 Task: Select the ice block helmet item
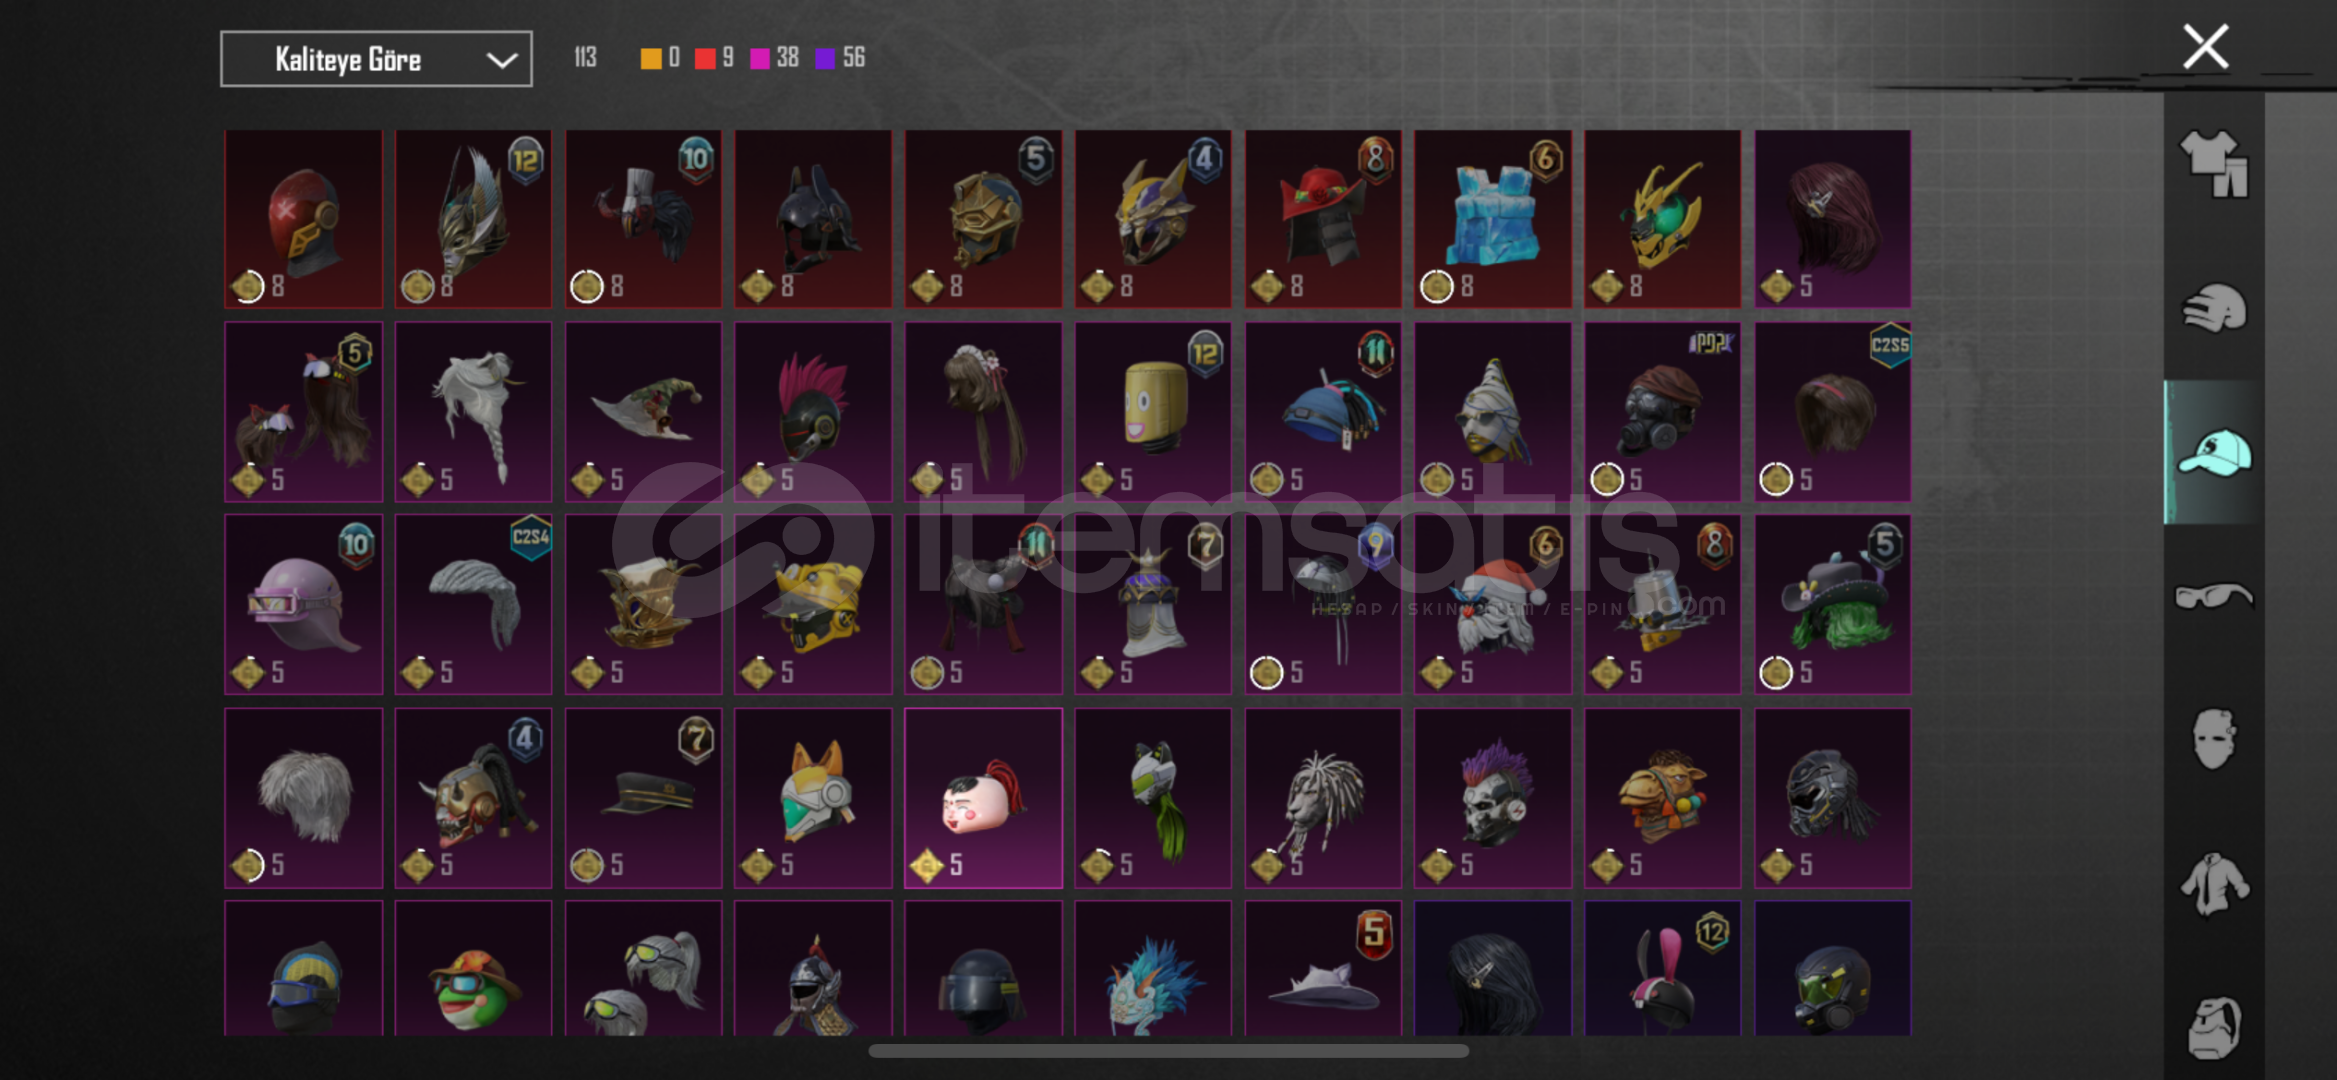[1492, 218]
